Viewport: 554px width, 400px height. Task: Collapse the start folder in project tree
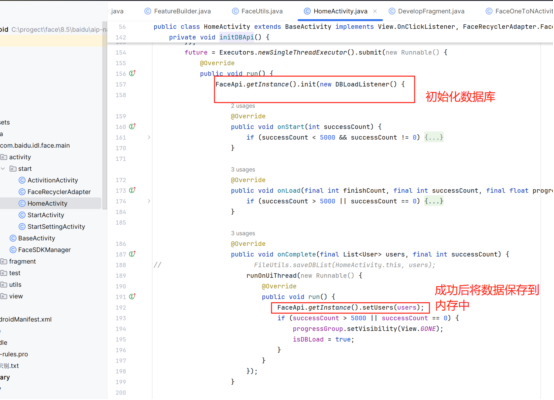click(3, 169)
